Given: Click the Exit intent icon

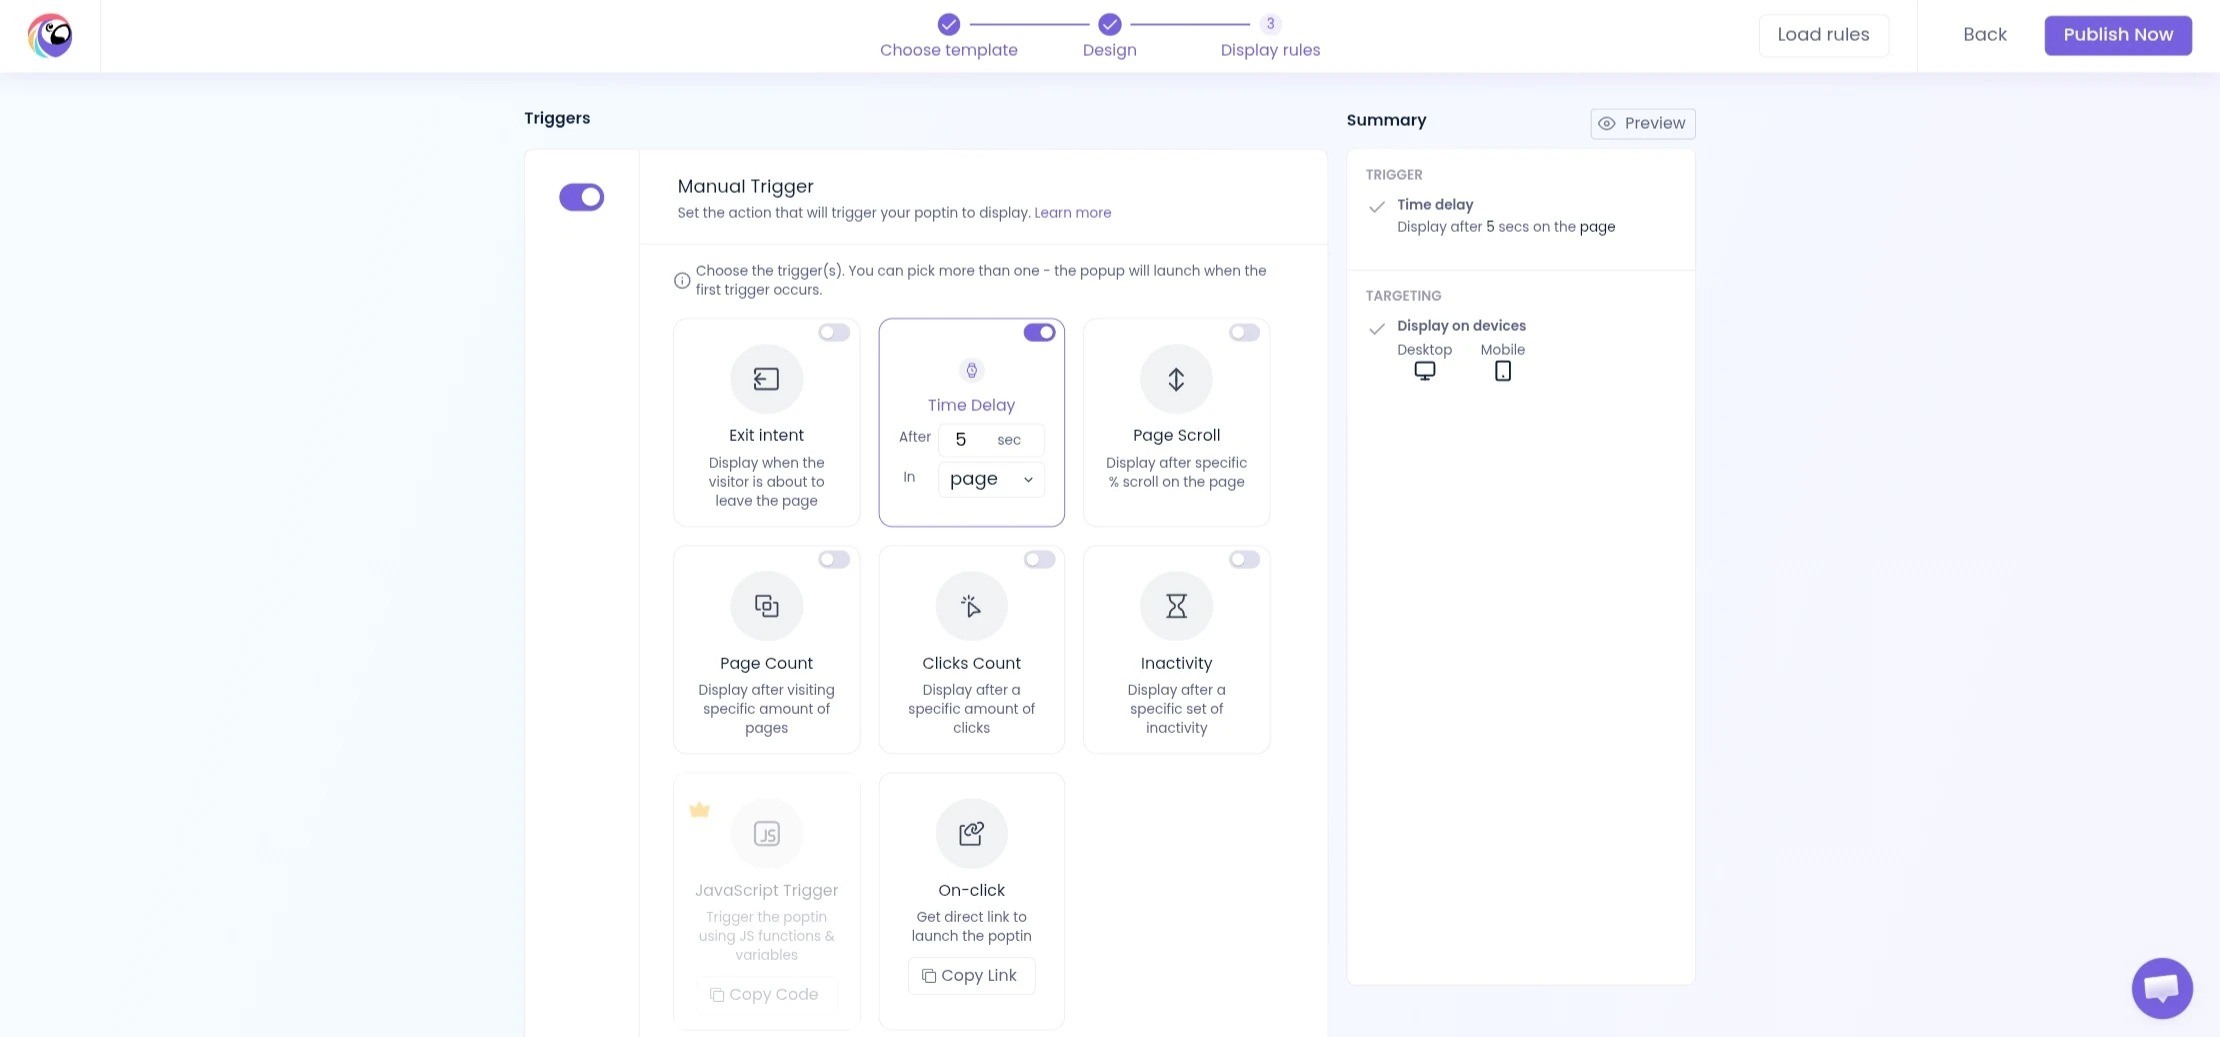Looking at the screenshot, I should 766,379.
